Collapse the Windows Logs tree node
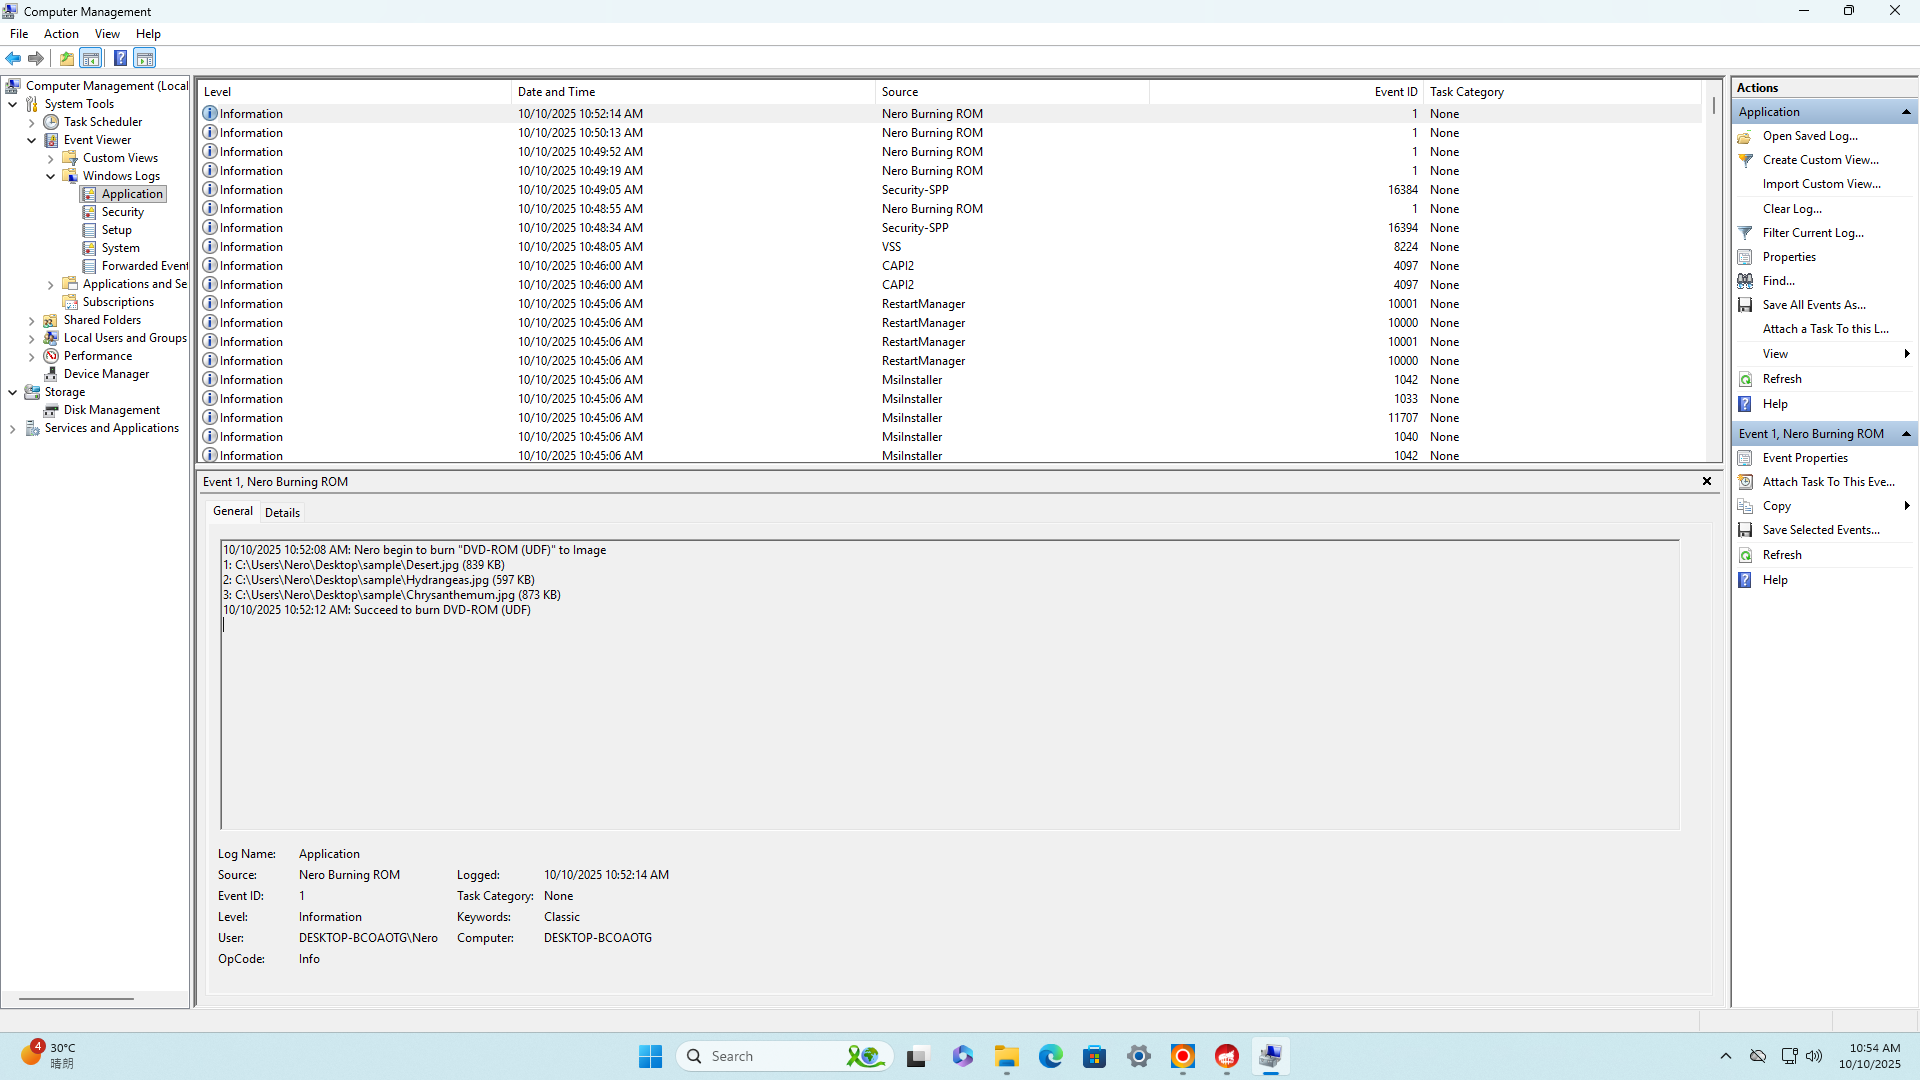The image size is (1920, 1080). [x=51, y=176]
